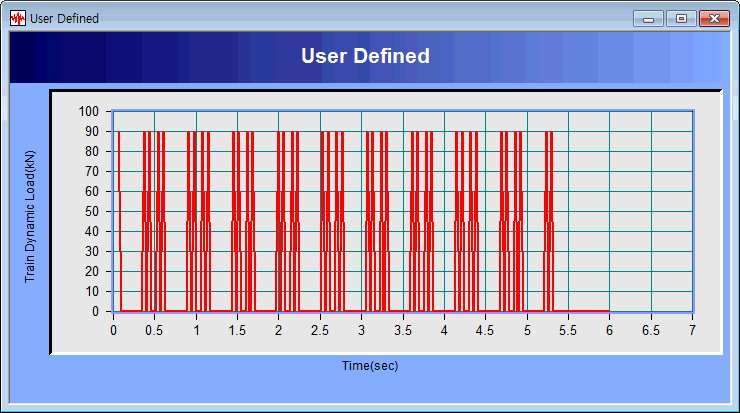Click the 5.5 tick label on time axis
Image resolution: width=740 pixels, height=413 pixels.
tap(568, 330)
